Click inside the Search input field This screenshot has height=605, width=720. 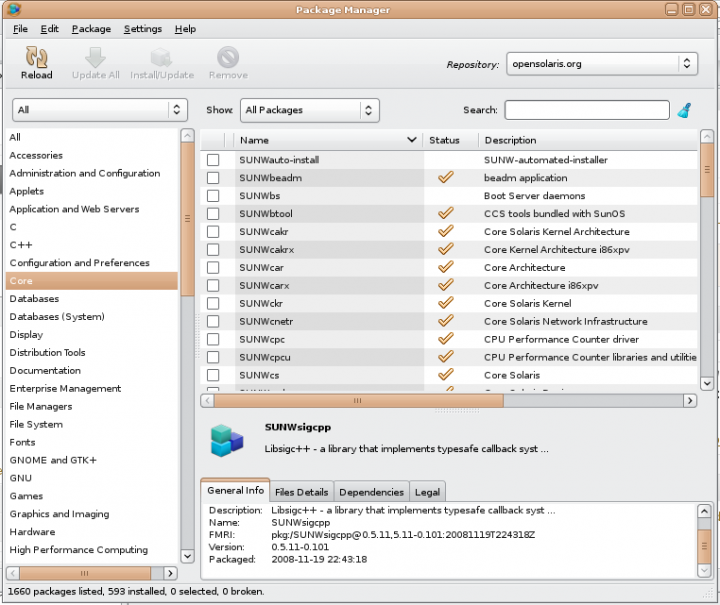587,110
